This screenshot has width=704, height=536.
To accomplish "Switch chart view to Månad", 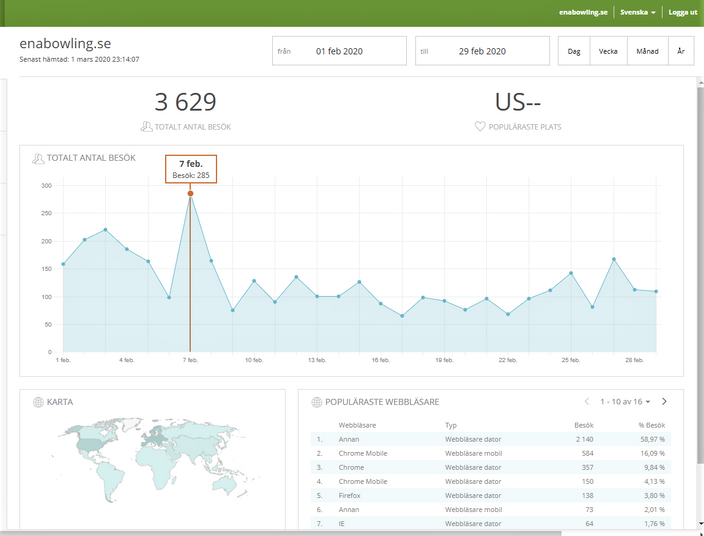I will coord(647,51).
